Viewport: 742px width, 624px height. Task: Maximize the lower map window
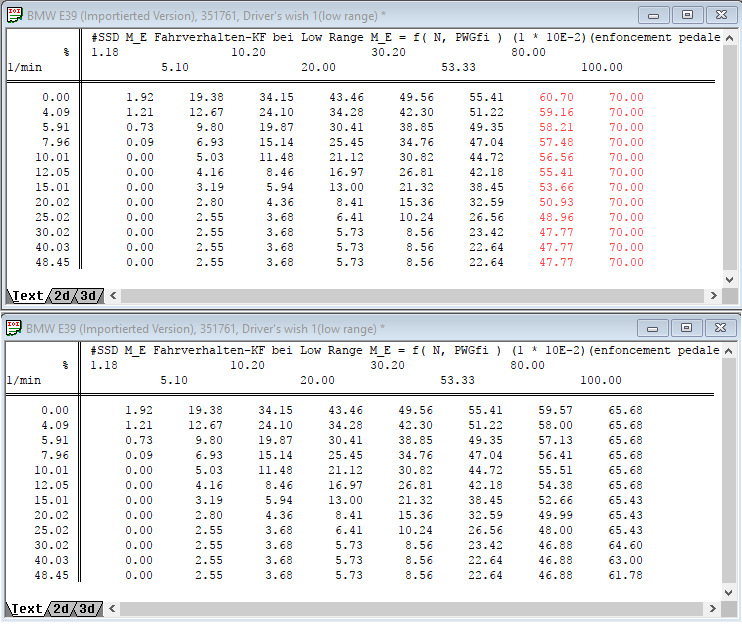coord(686,328)
